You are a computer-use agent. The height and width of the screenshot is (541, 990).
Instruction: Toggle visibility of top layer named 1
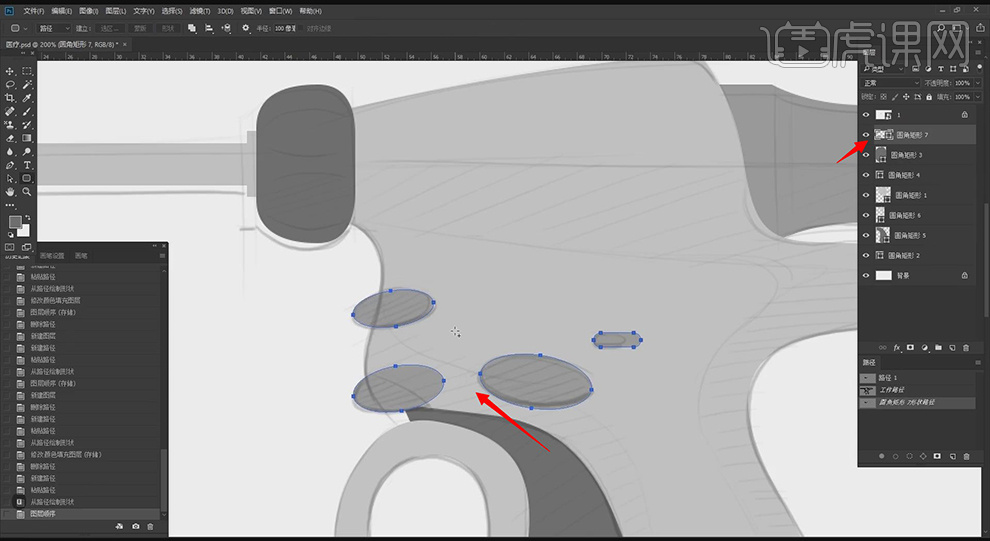coord(866,115)
